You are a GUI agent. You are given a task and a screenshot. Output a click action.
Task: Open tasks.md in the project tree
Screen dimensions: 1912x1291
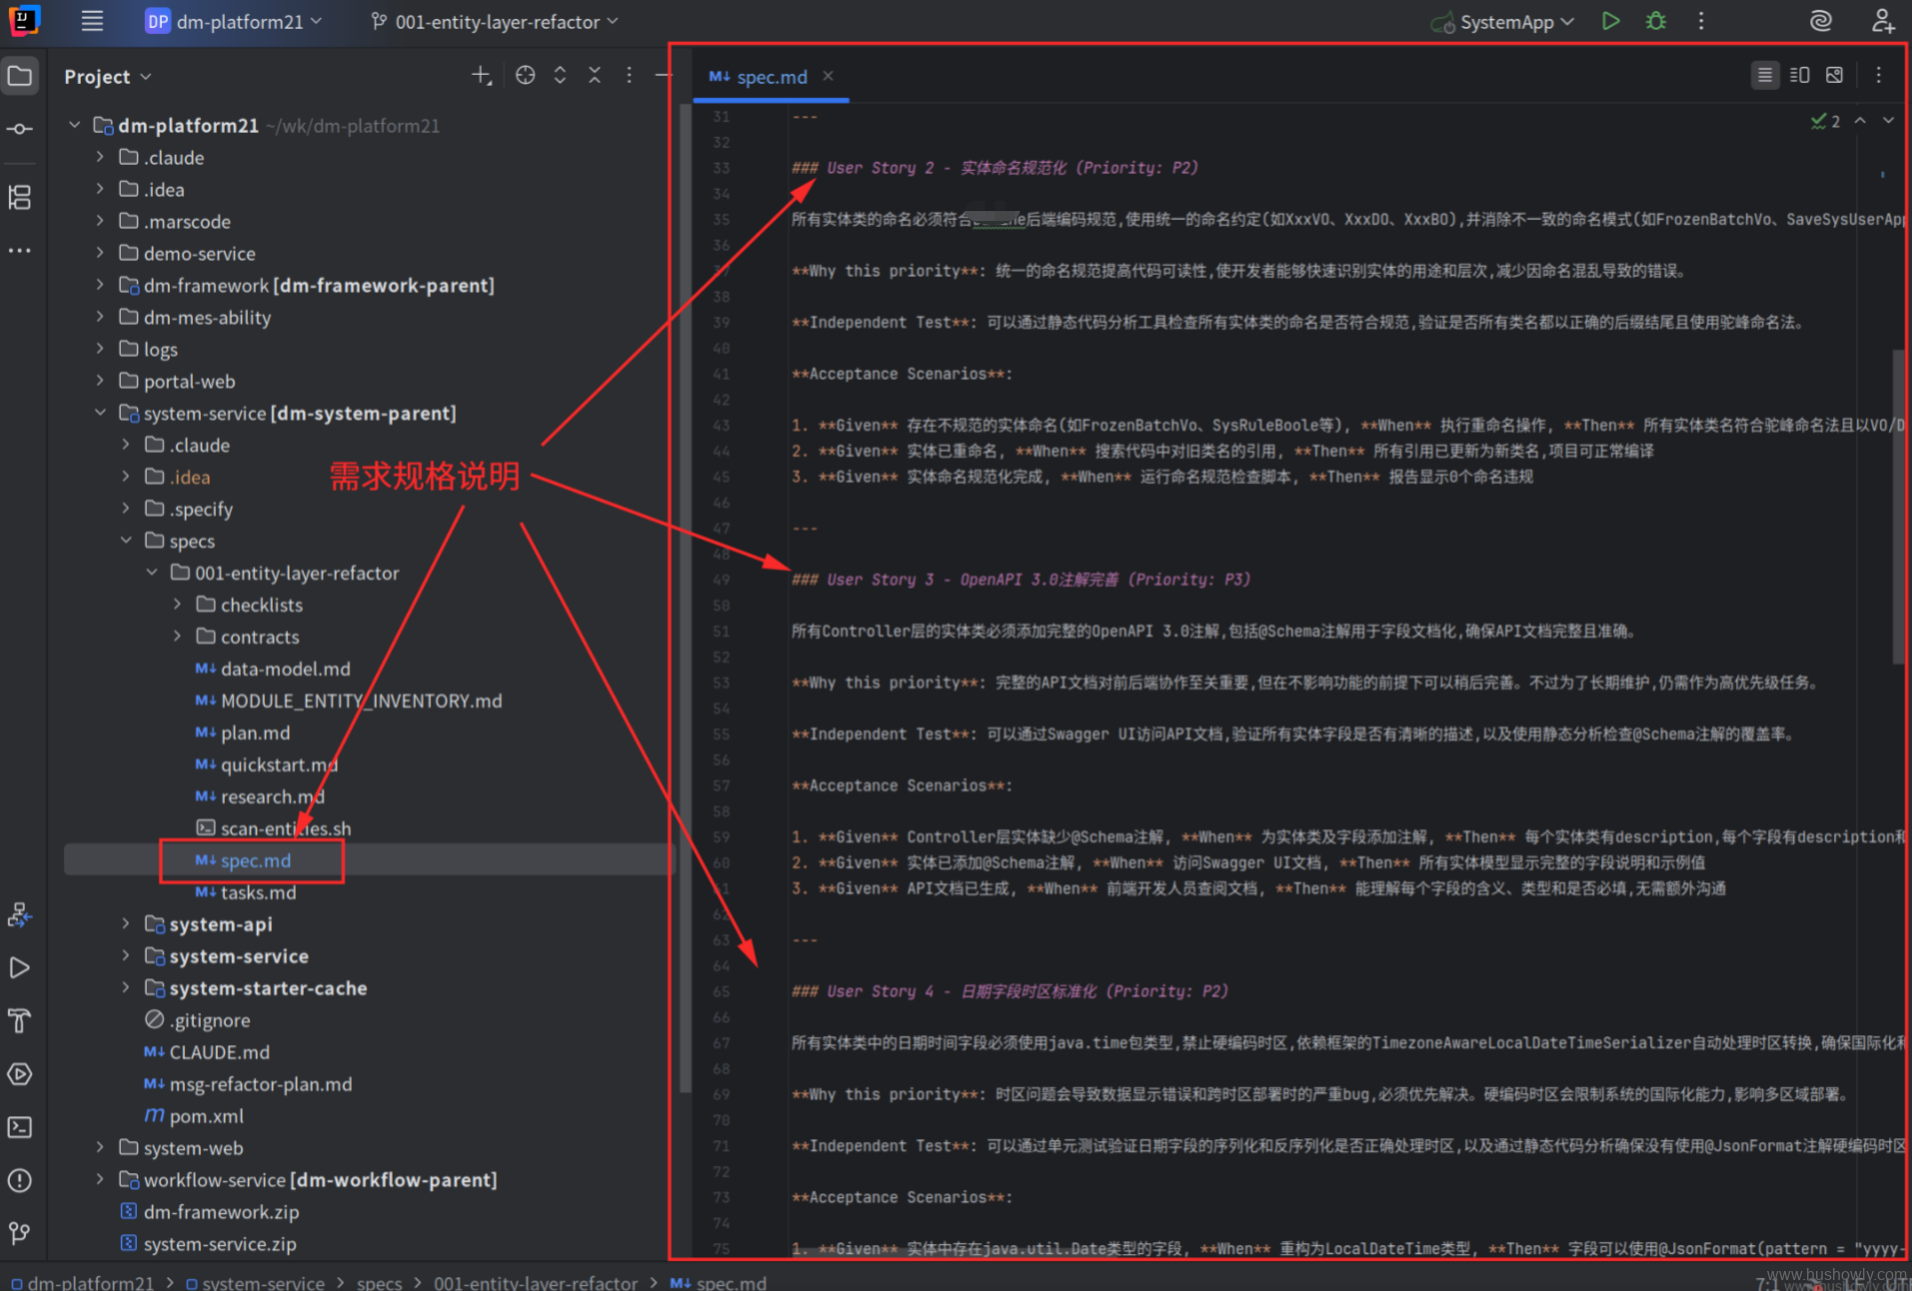tap(257, 892)
